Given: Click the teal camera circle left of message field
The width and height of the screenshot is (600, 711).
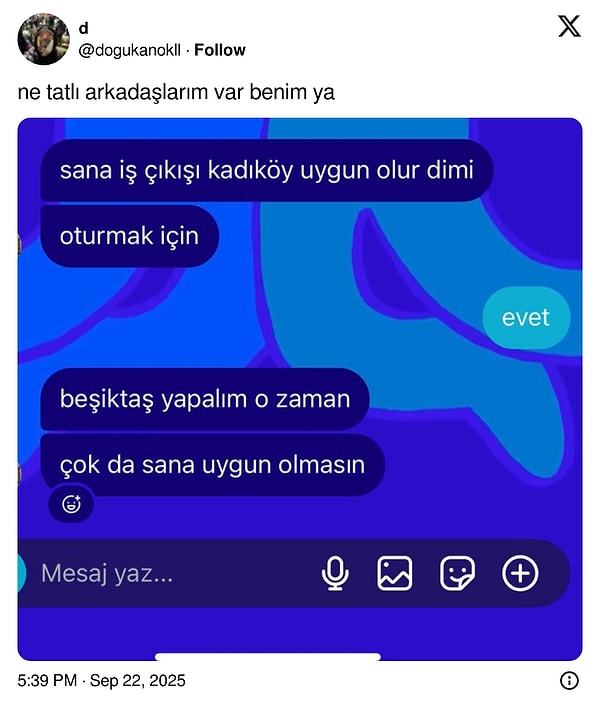Looking at the screenshot, I should [21, 573].
